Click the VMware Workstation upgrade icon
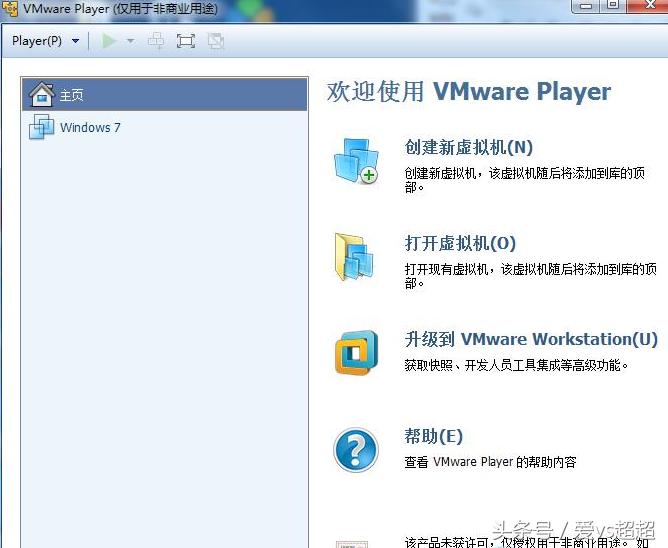 click(357, 353)
